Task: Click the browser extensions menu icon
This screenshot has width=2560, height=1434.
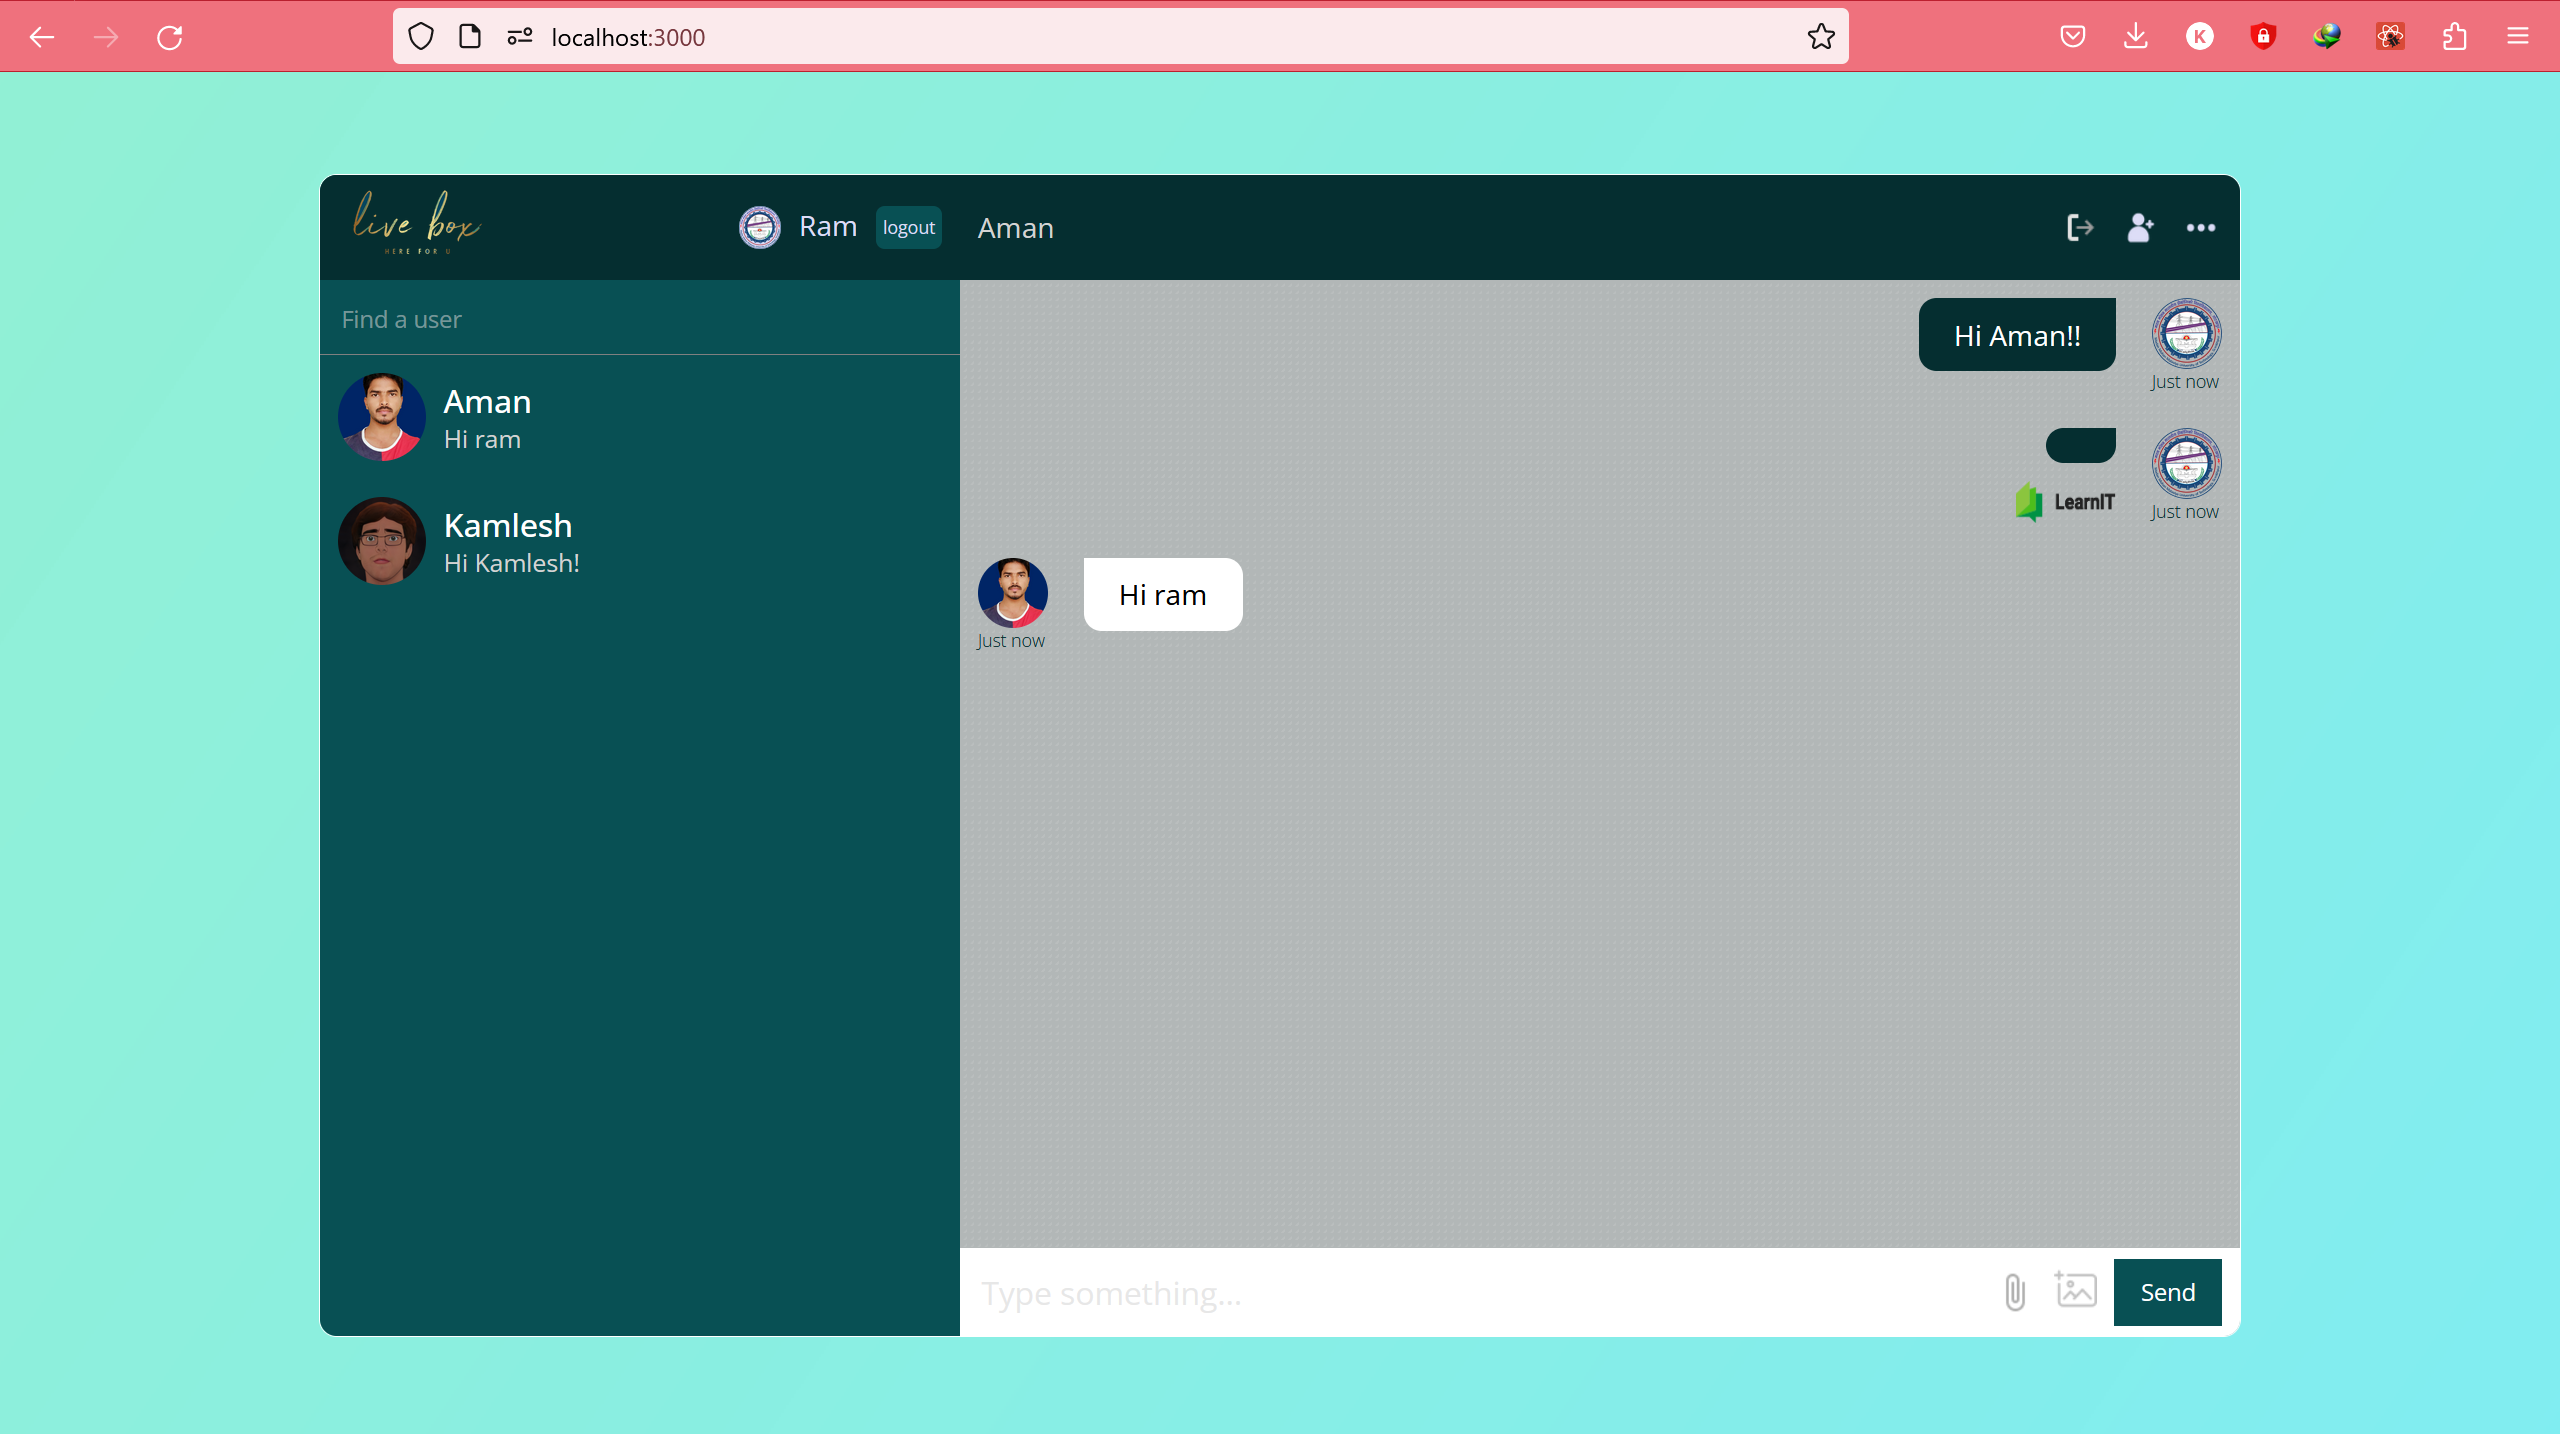Action: click(2456, 35)
